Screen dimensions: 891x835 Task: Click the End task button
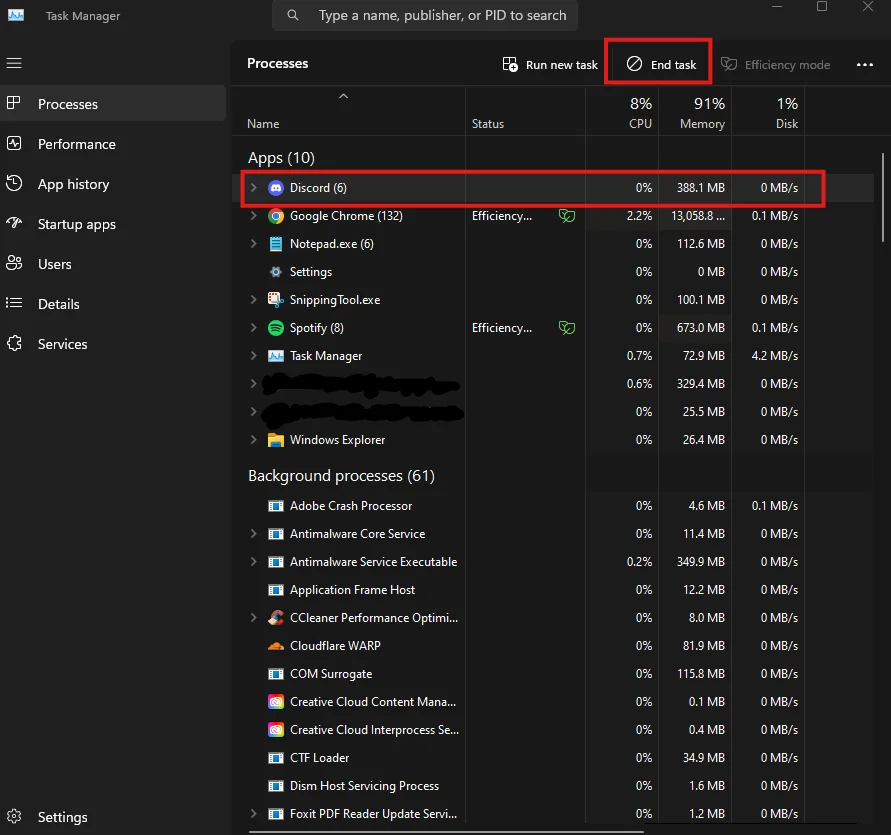pyautogui.click(x=661, y=65)
